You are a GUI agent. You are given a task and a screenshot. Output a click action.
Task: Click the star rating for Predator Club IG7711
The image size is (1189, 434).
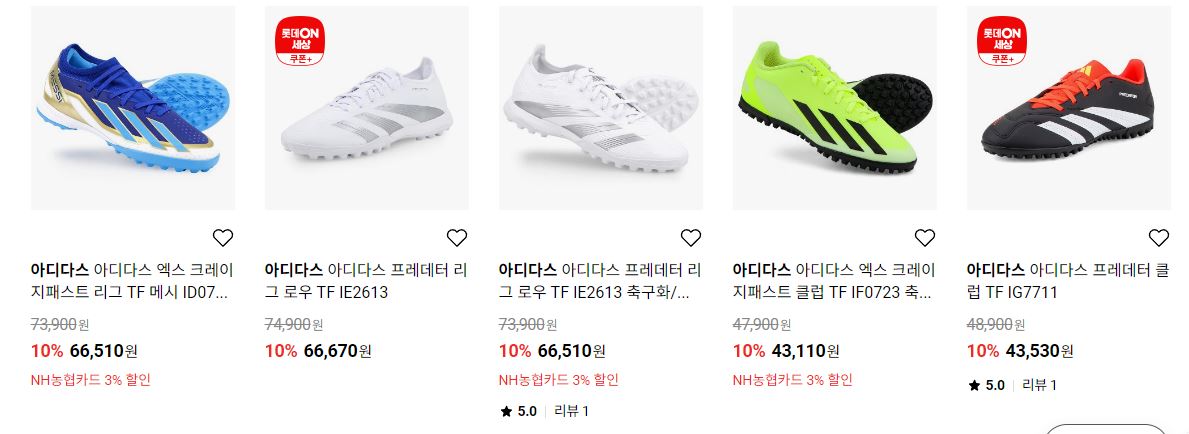987,385
